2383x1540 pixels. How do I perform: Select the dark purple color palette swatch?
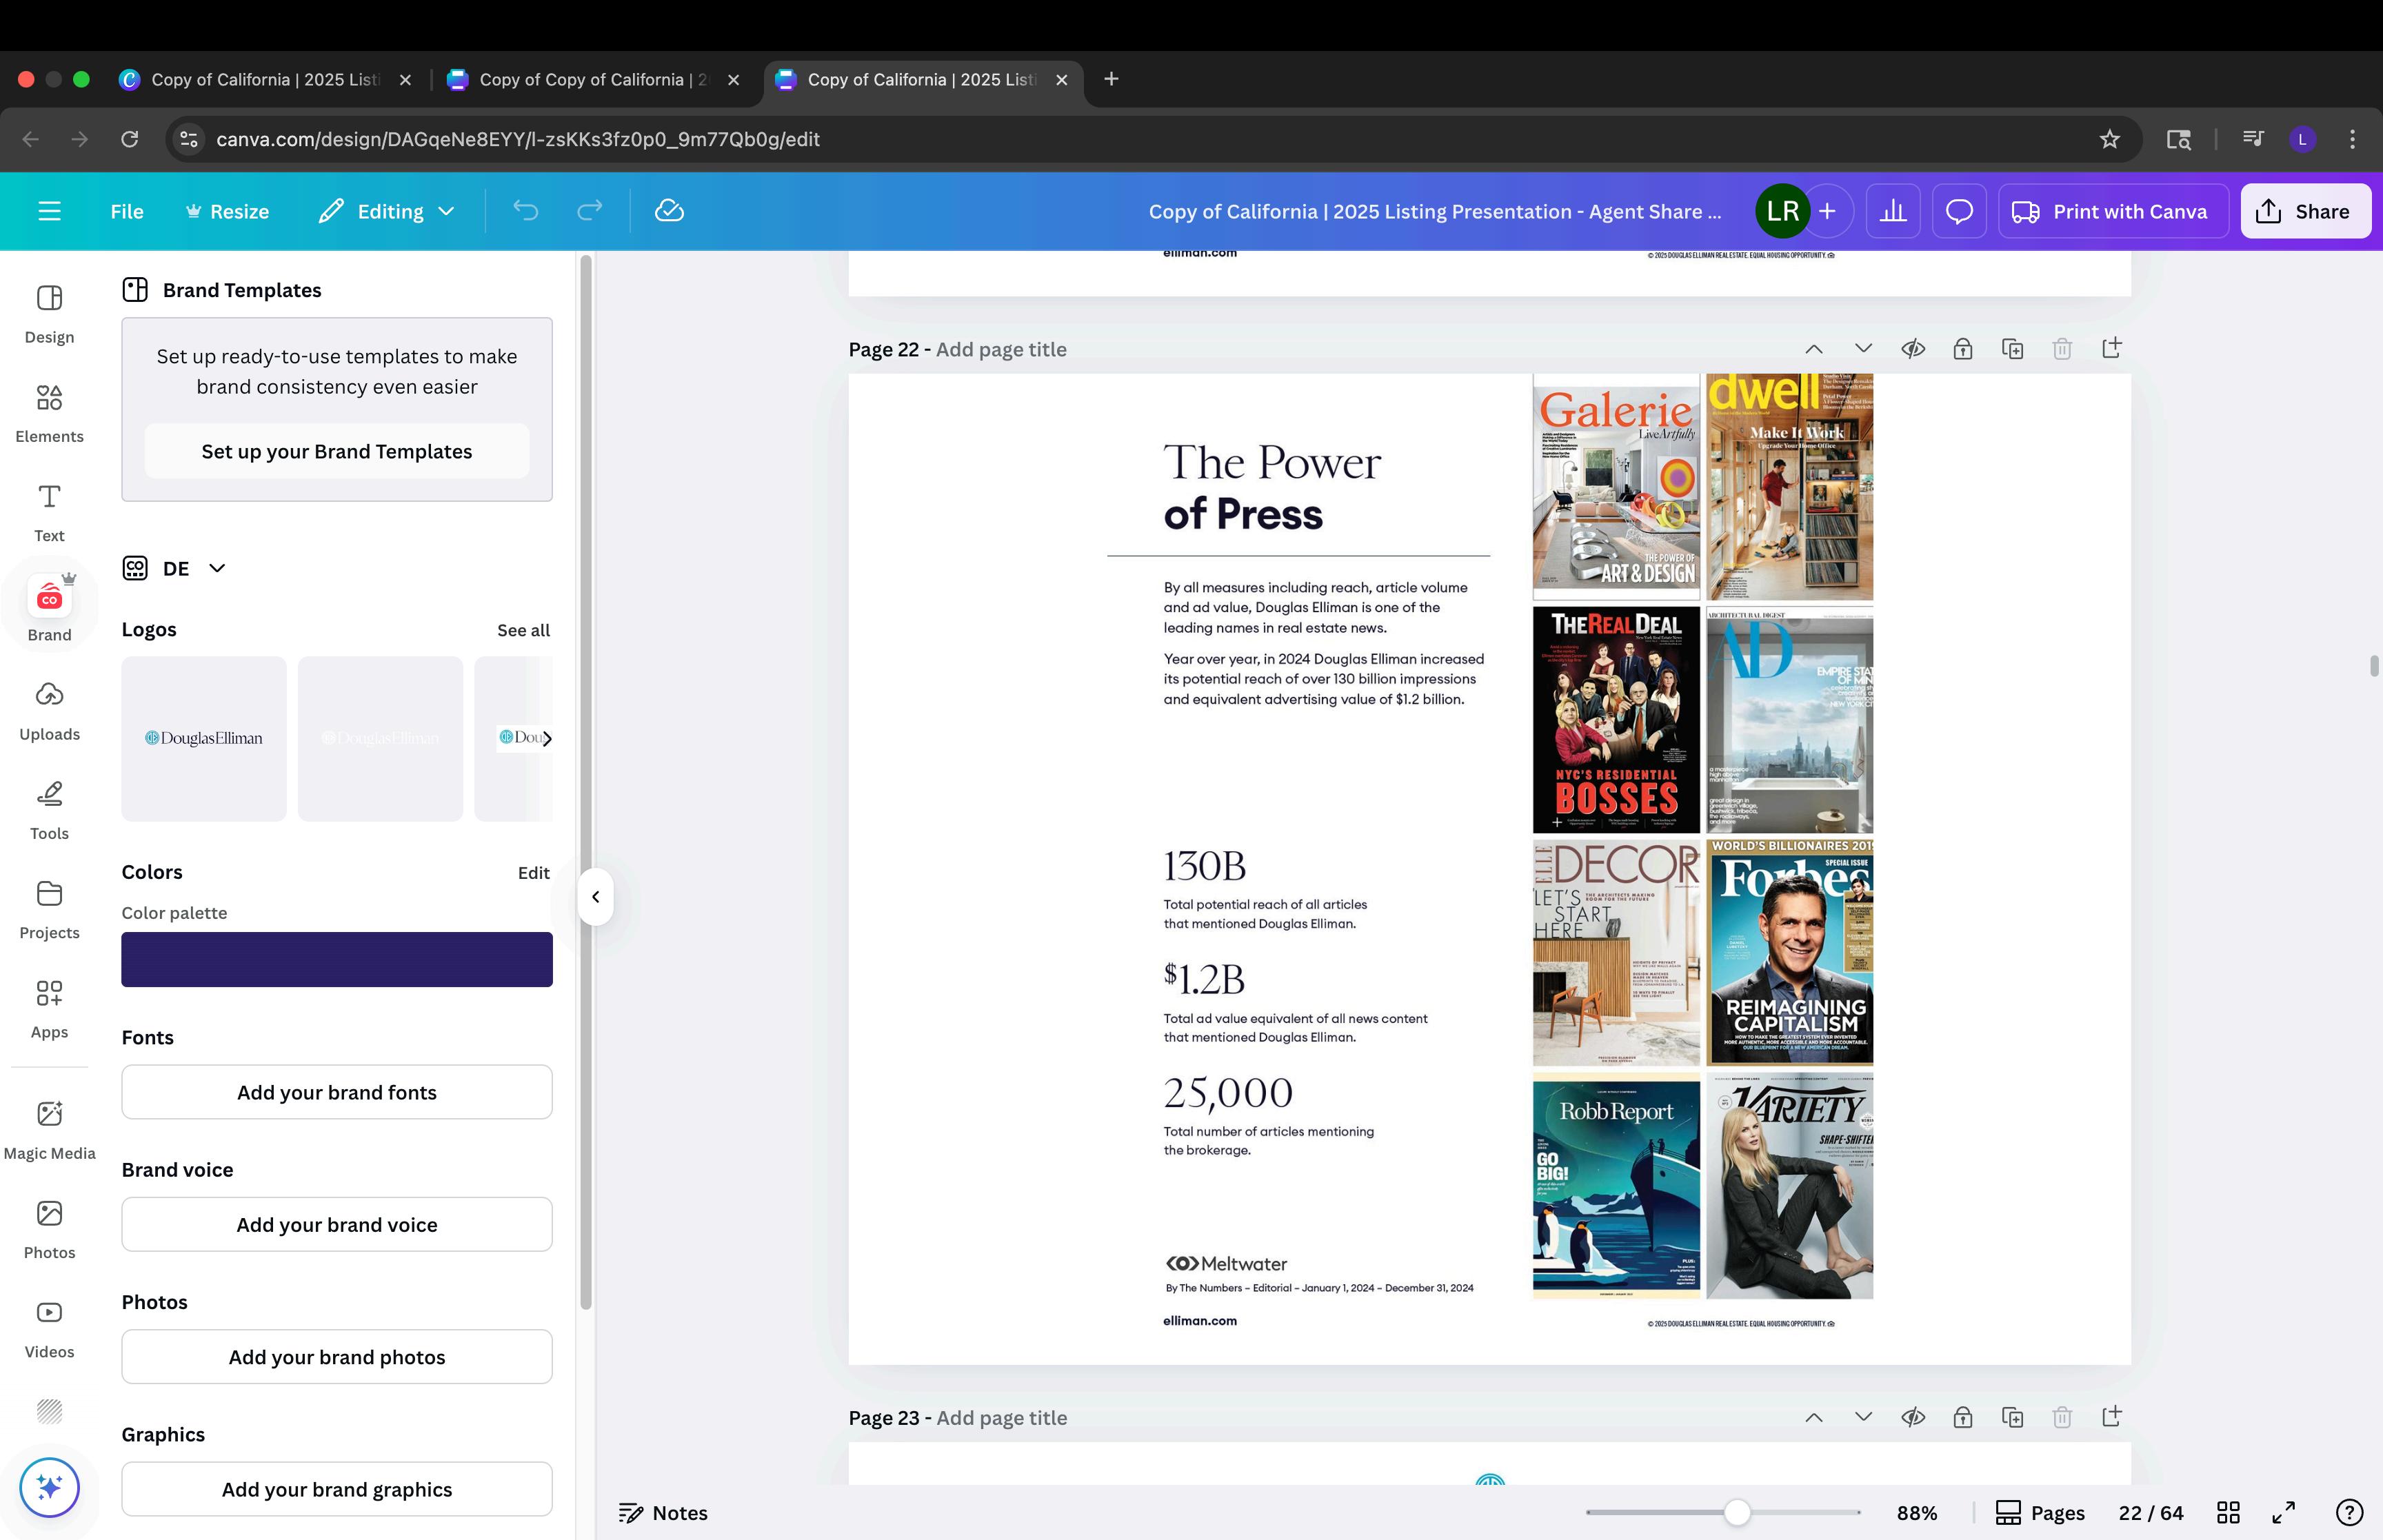coord(337,959)
